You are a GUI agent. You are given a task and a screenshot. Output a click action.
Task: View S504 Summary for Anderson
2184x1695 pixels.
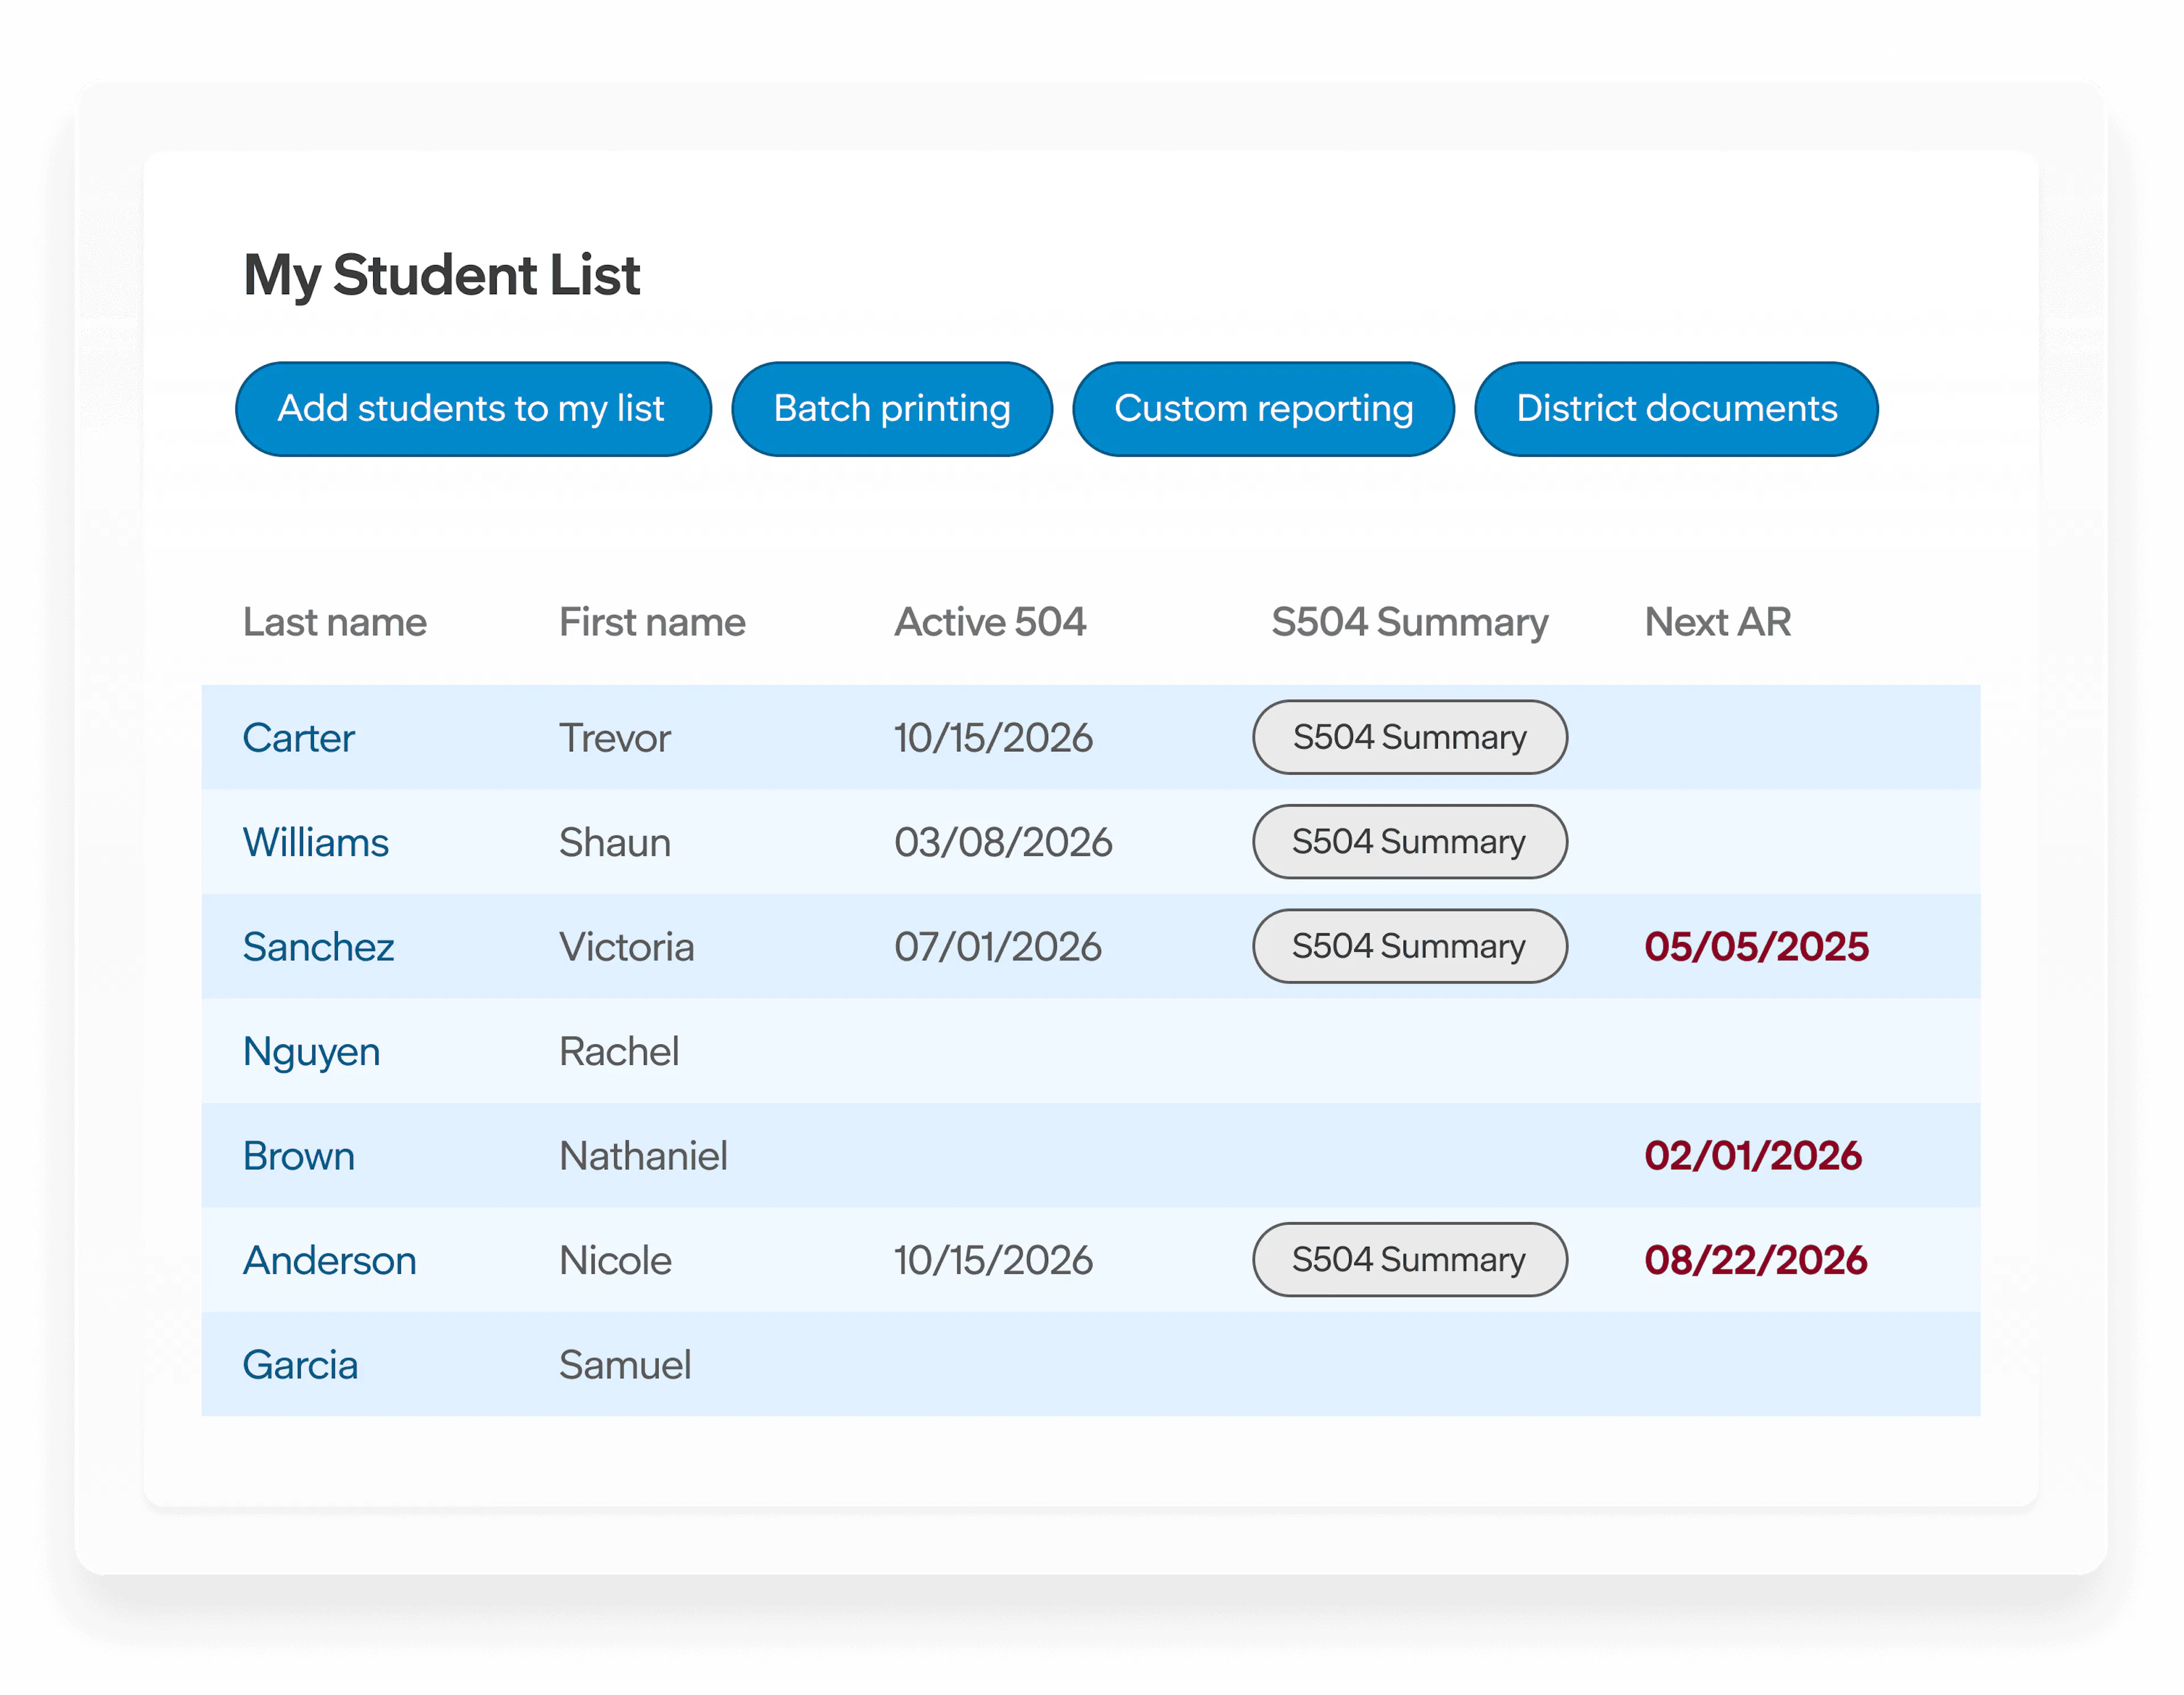[x=1410, y=1260]
